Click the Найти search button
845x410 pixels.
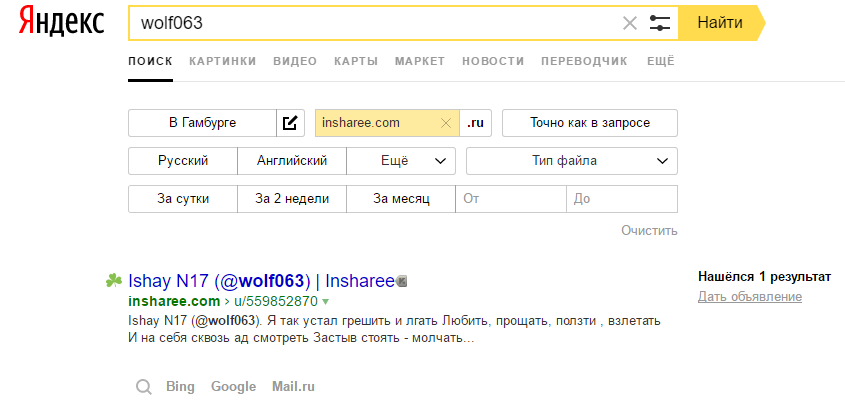pyautogui.click(x=721, y=23)
